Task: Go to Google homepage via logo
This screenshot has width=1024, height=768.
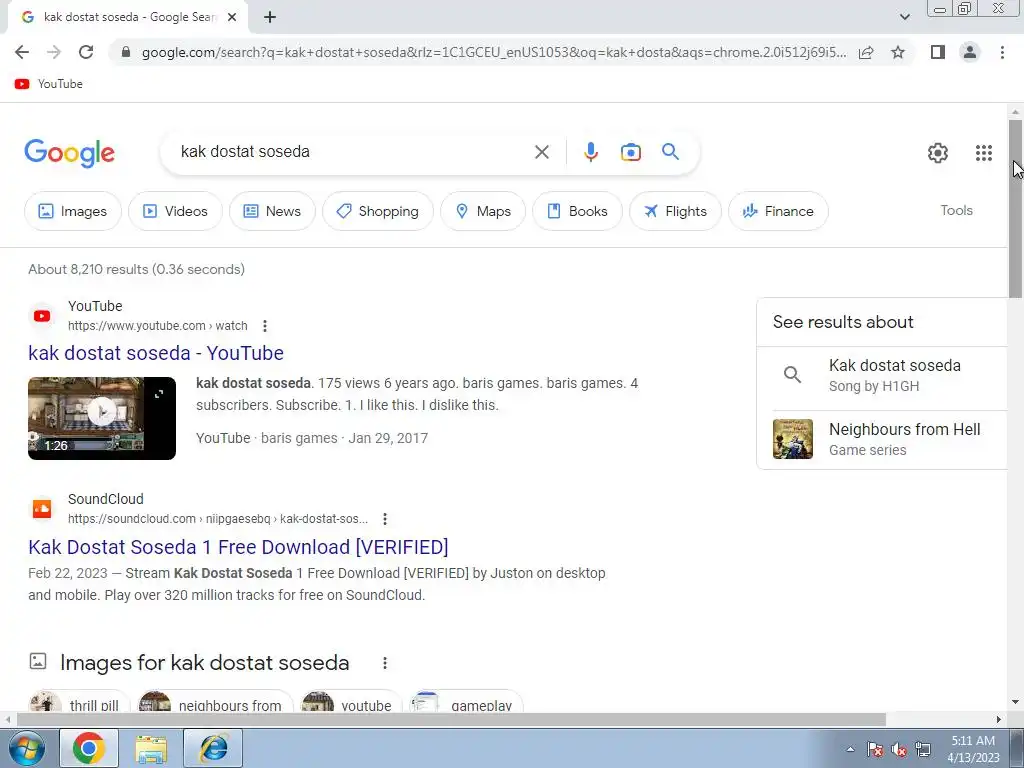Action: click(69, 153)
